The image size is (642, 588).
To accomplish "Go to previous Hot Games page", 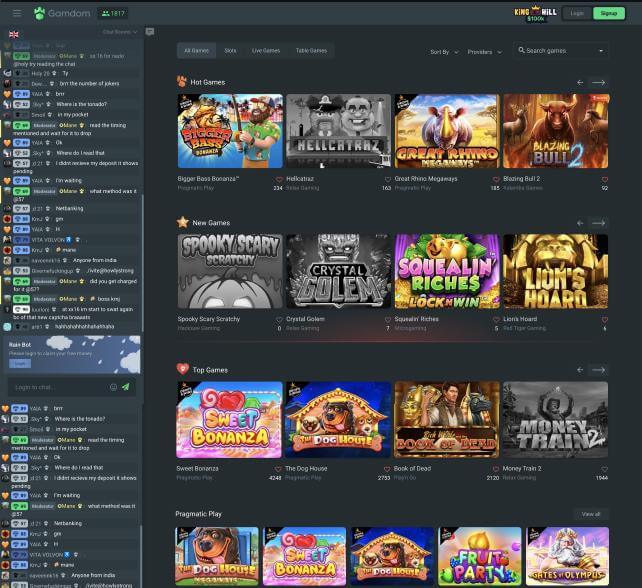I will pos(580,82).
